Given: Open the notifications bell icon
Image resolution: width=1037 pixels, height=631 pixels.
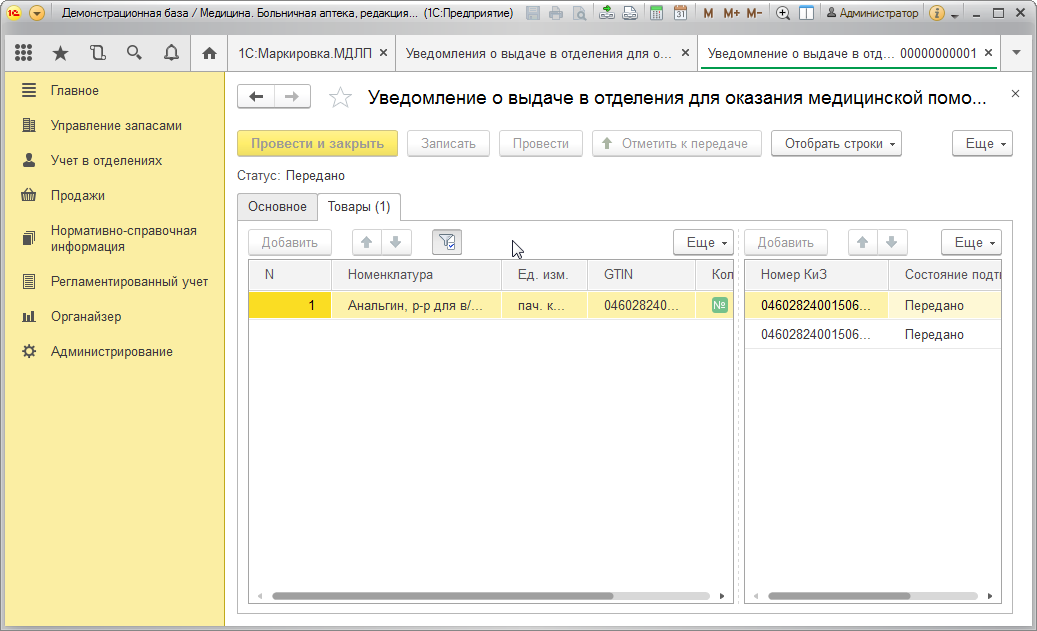Looking at the screenshot, I should click(171, 53).
